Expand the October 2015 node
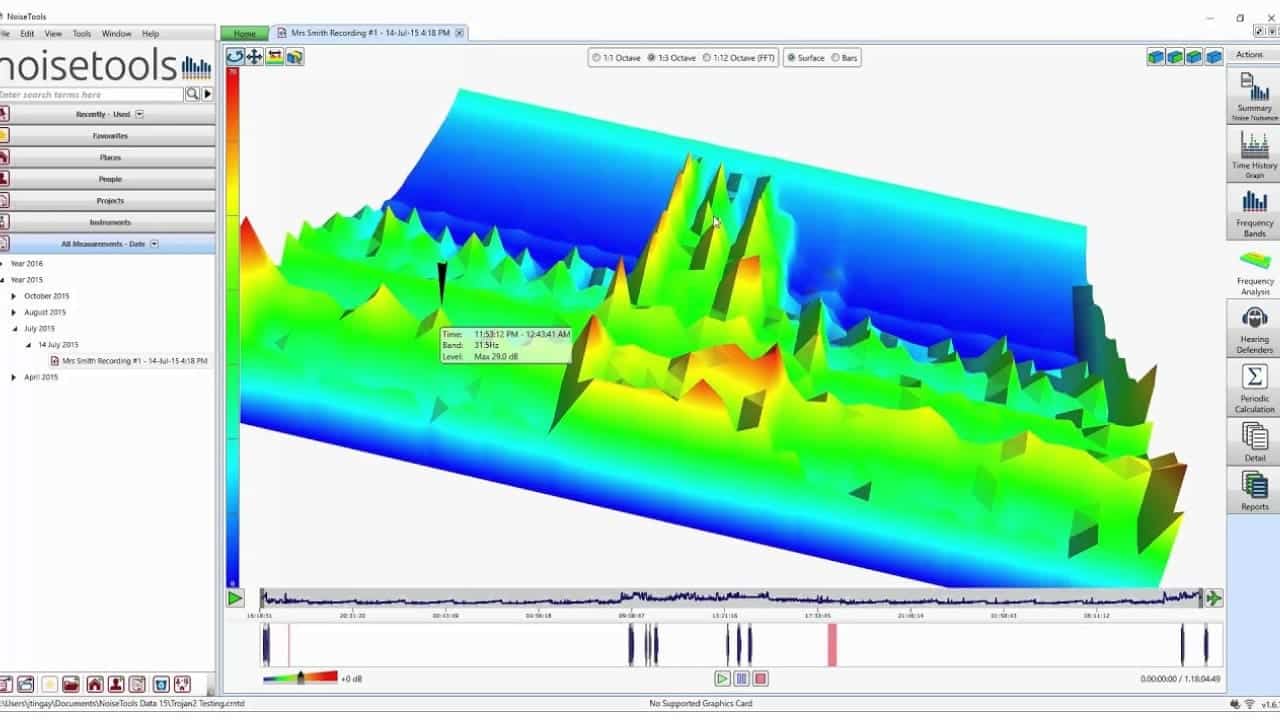1280x720 pixels. click(x=14, y=296)
